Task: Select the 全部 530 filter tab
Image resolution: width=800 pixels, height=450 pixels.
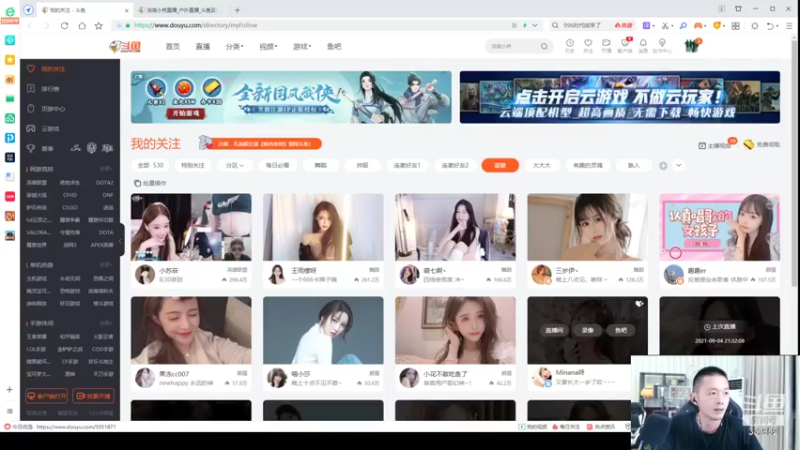Action: 151,165
